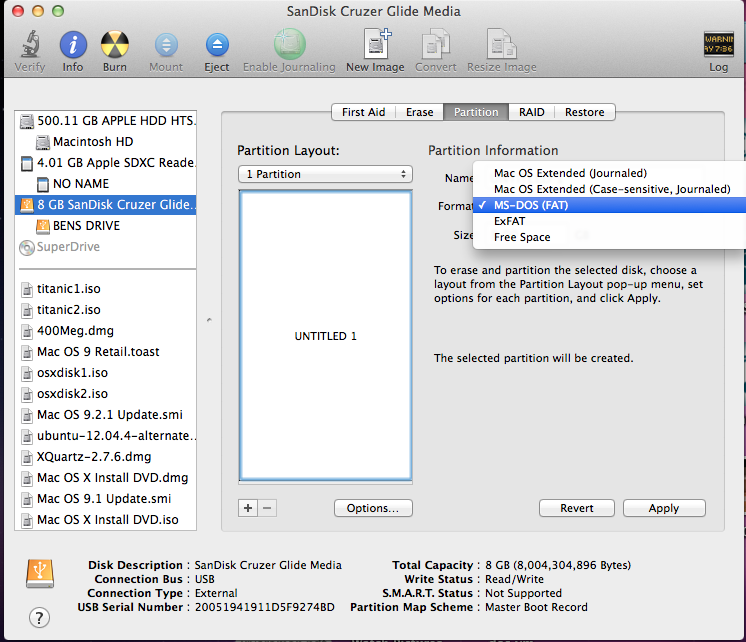746x642 pixels.
Task: Switch to the Erase tab
Action: point(420,112)
